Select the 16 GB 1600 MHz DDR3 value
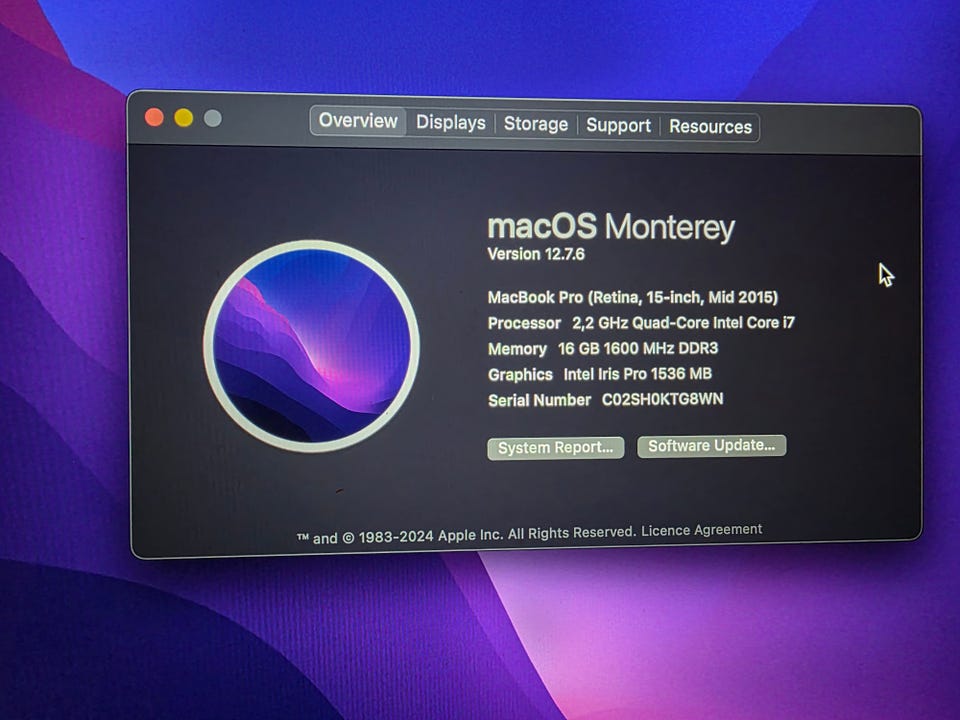This screenshot has height=720, width=960. 638,348
